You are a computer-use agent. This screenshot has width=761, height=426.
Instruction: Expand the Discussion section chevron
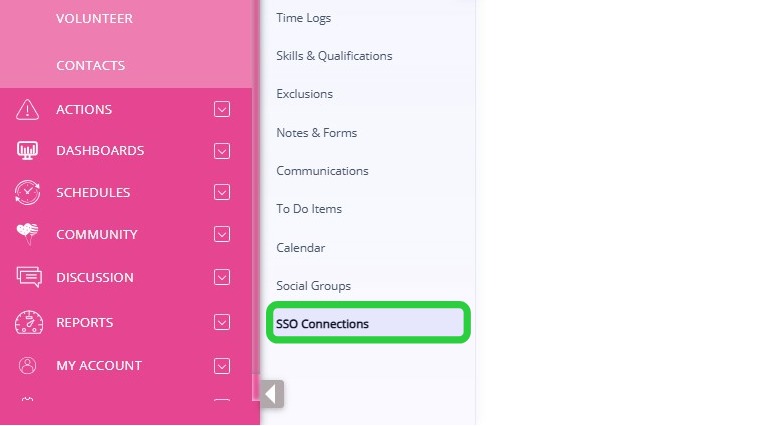click(x=222, y=277)
